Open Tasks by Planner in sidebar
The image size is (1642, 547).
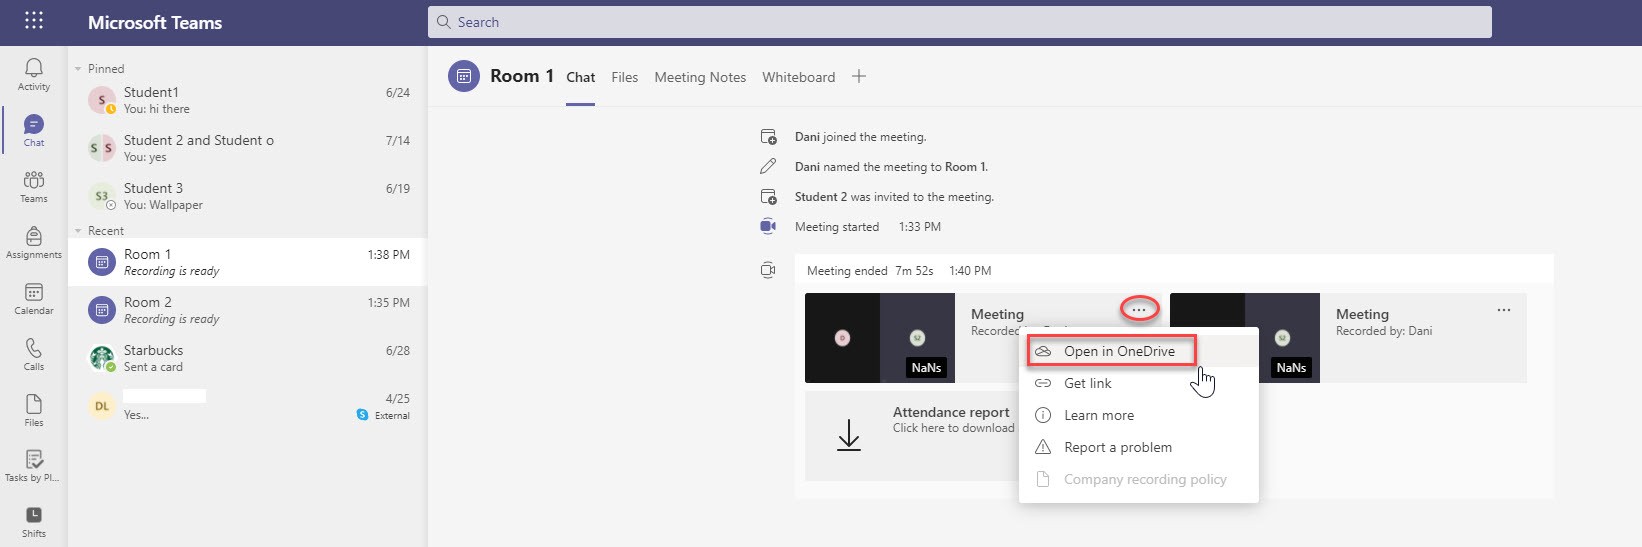34,466
